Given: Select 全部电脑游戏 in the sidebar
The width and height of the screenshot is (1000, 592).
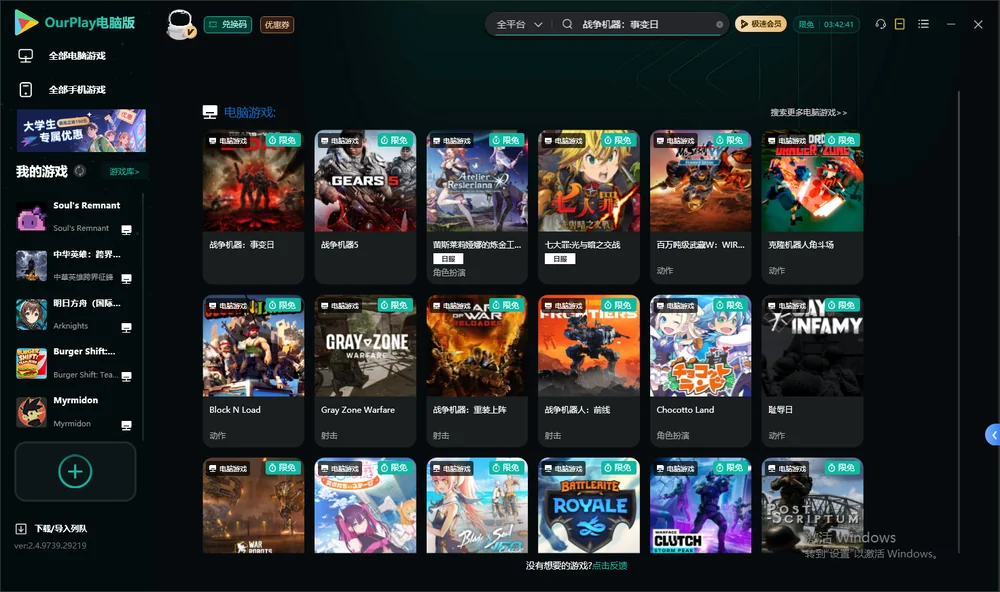Looking at the screenshot, I should pyautogui.click(x=77, y=56).
